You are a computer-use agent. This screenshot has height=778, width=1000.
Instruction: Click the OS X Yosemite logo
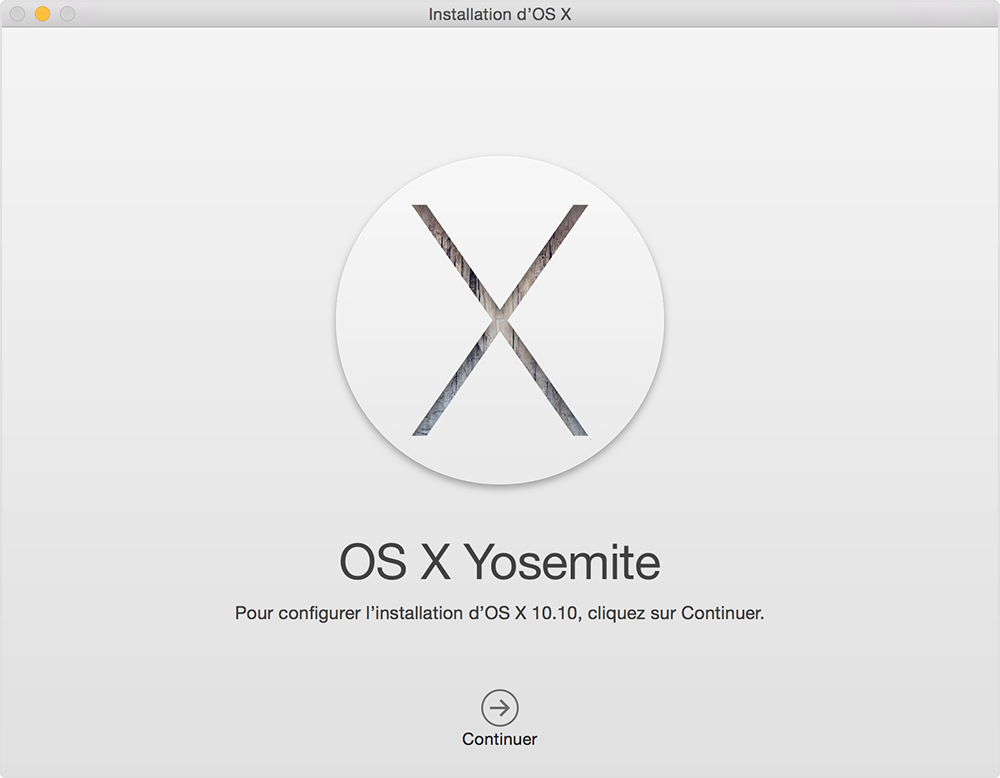[x=500, y=320]
